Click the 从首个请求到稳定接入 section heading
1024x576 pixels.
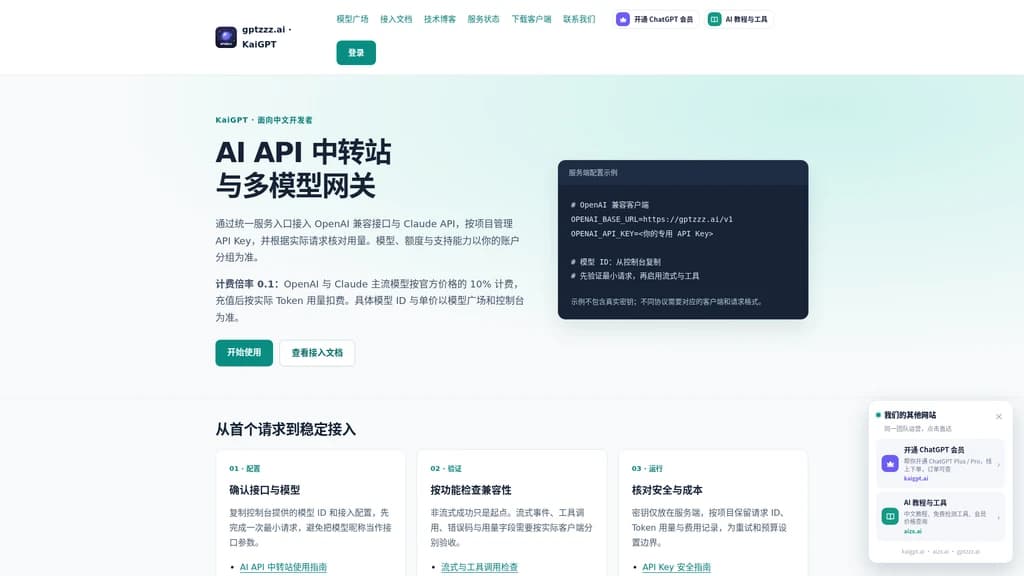[x=285, y=429]
